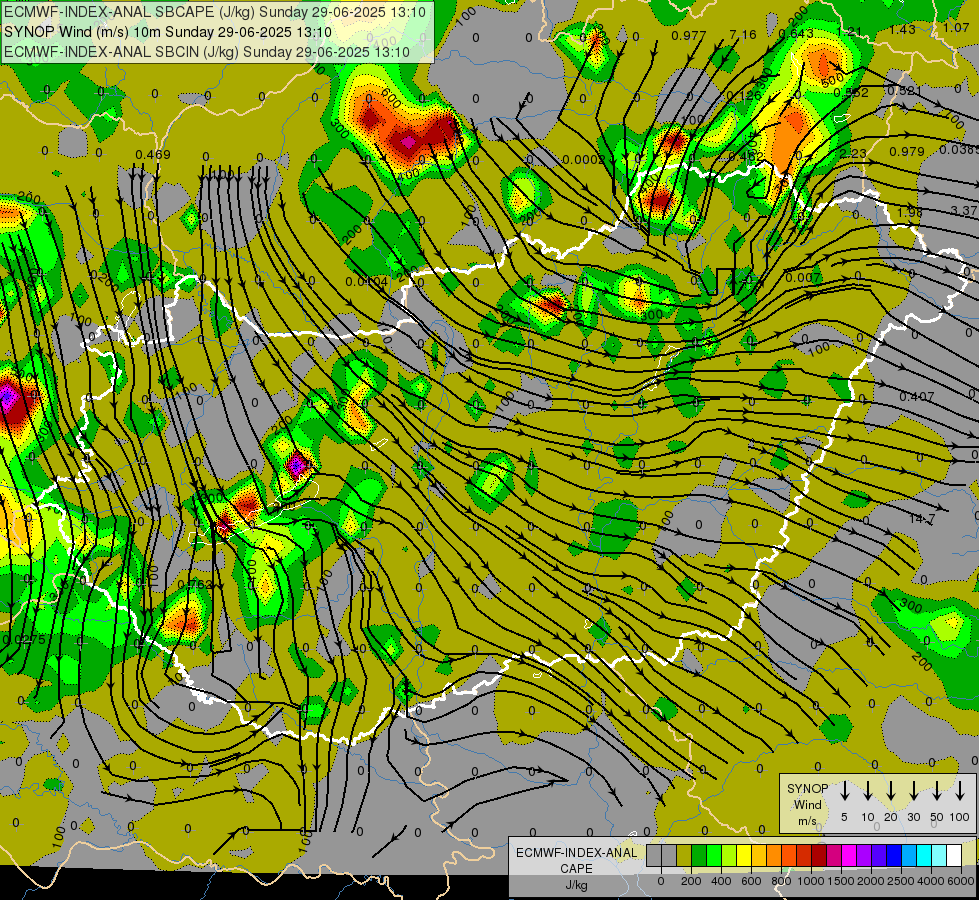Pick the white CAPE legend swatch
The height and width of the screenshot is (900, 979).
pyautogui.click(x=954, y=855)
